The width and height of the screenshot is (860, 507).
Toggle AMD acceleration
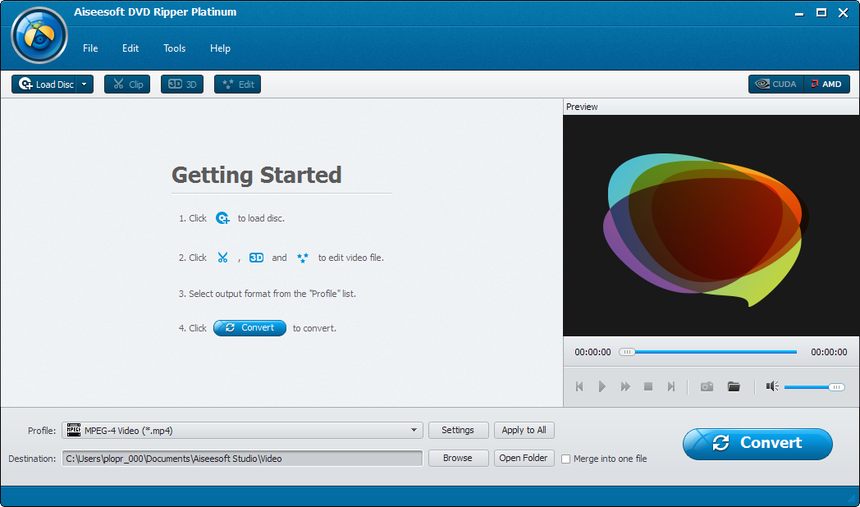coord(827,84)
